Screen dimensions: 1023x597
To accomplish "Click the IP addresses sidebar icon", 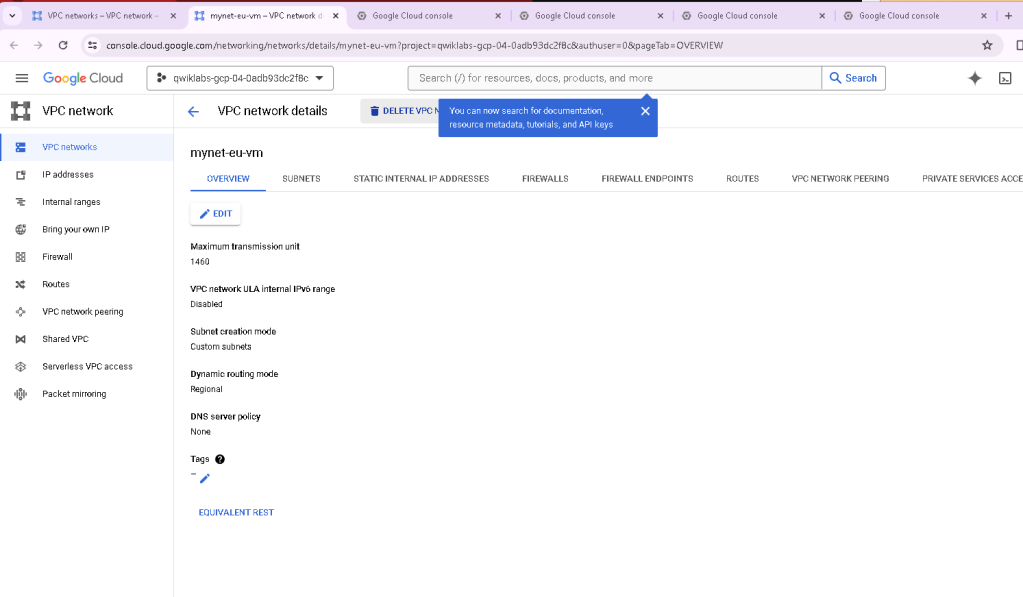I will 21,175.
